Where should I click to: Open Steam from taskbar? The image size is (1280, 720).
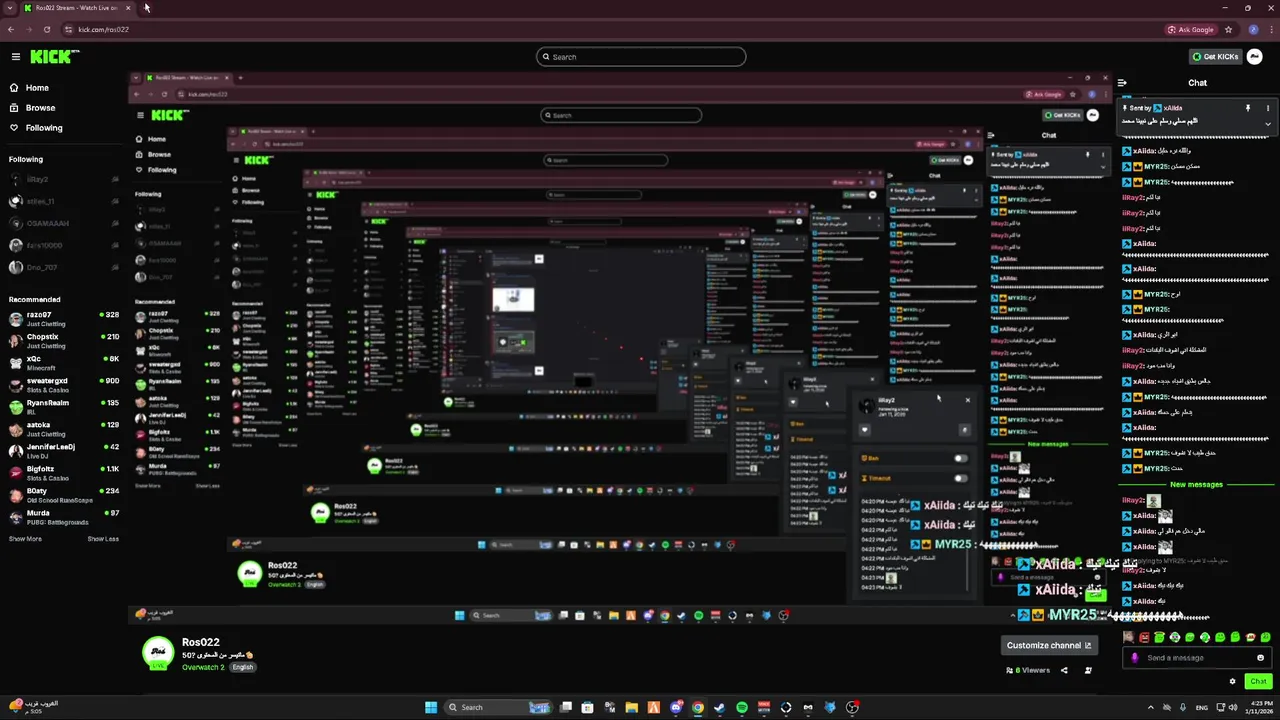(719, 707)
